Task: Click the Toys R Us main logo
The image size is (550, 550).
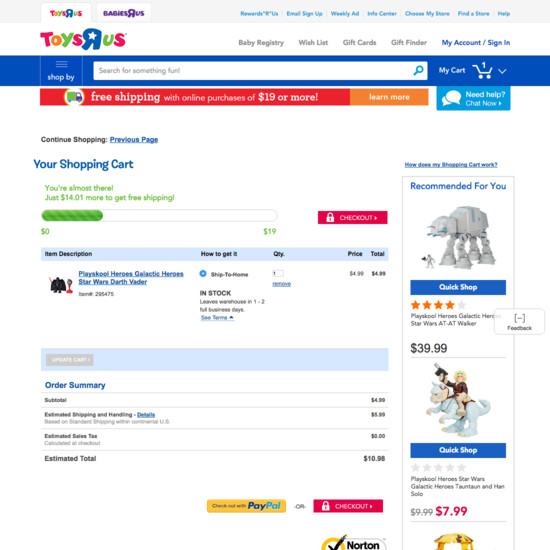Action: click(x=83, y=39)
